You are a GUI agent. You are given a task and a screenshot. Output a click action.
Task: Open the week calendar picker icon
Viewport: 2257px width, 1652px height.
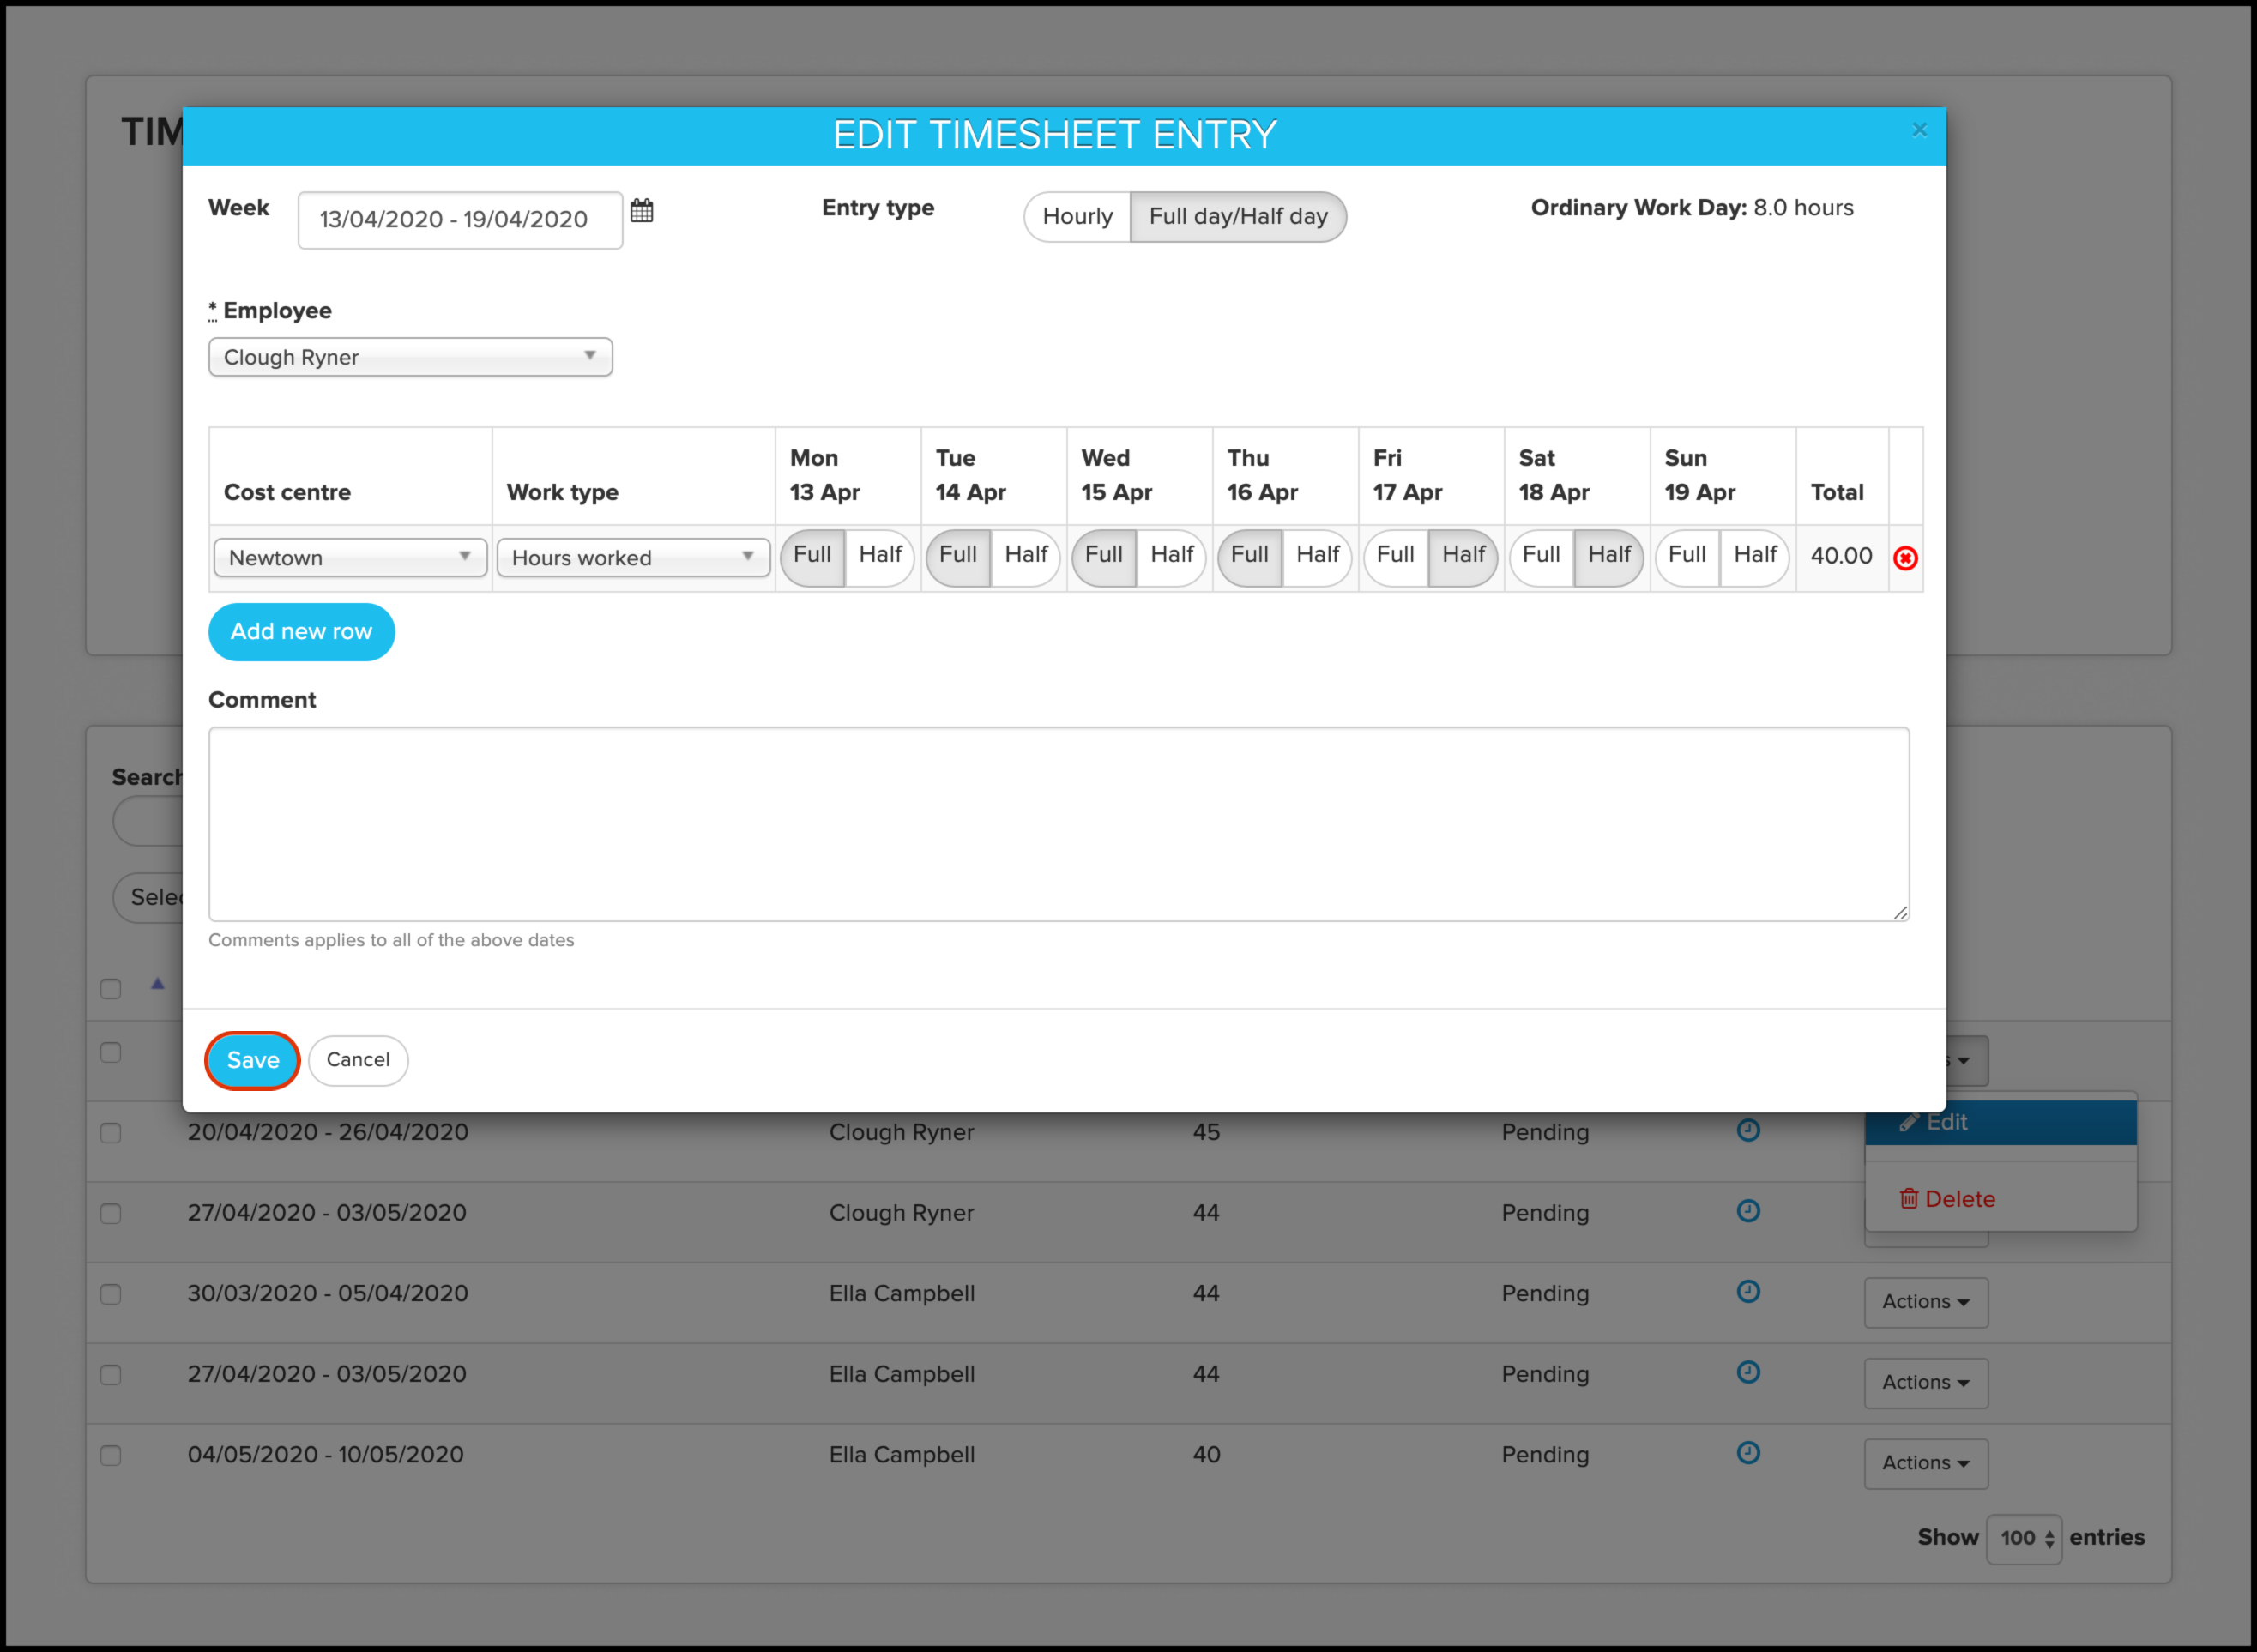pyautogui.click(x=642, y=211)
